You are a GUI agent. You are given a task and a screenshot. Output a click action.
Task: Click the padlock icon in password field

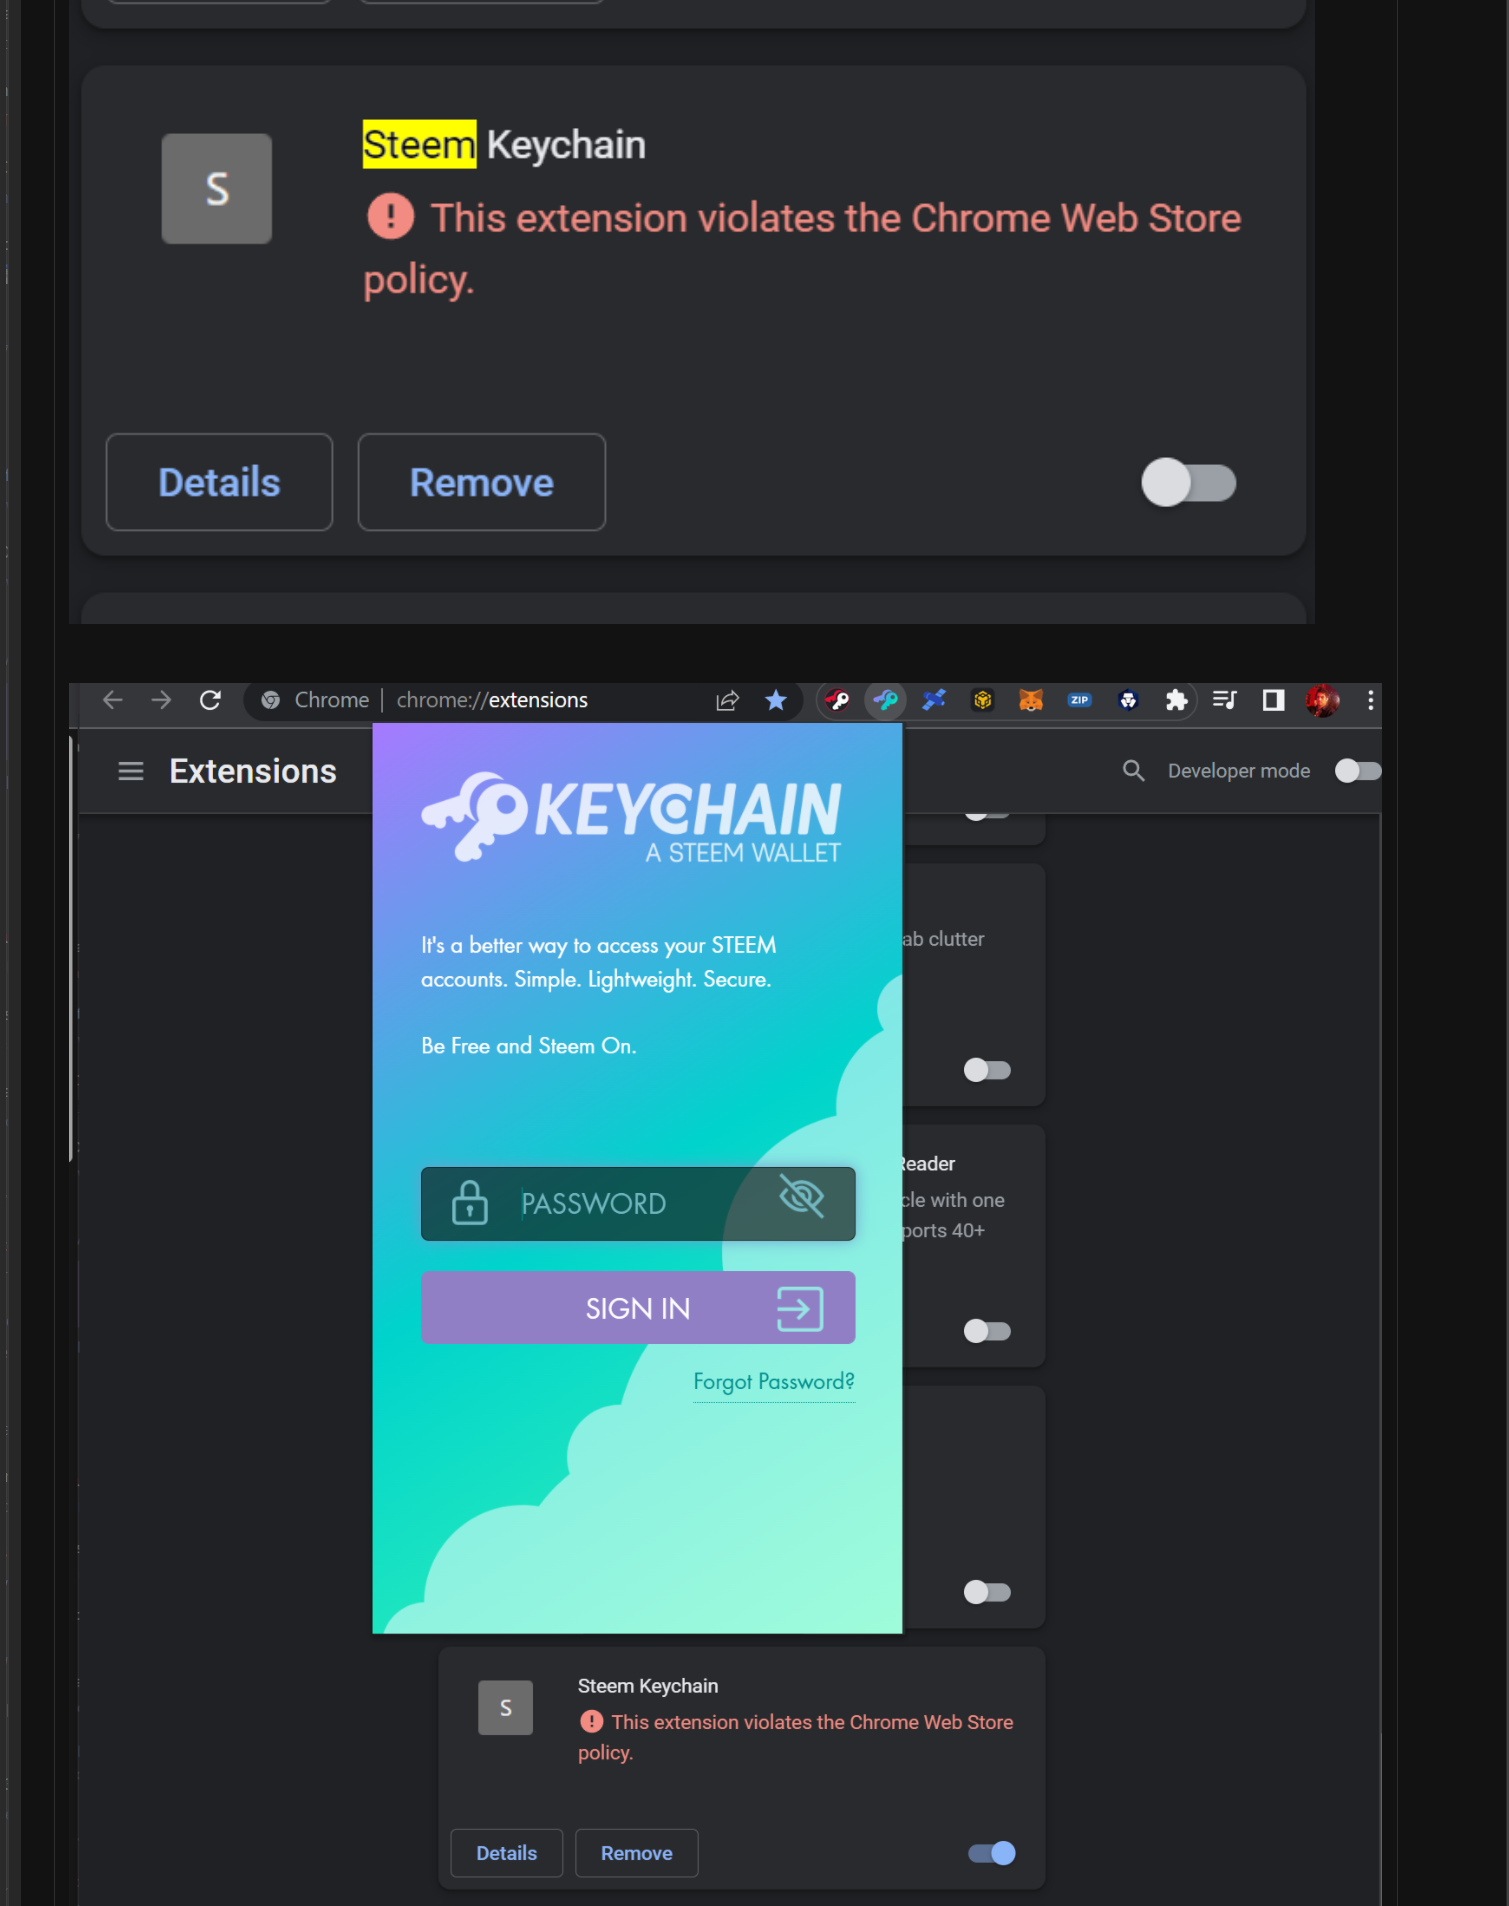pos(470,1203)
